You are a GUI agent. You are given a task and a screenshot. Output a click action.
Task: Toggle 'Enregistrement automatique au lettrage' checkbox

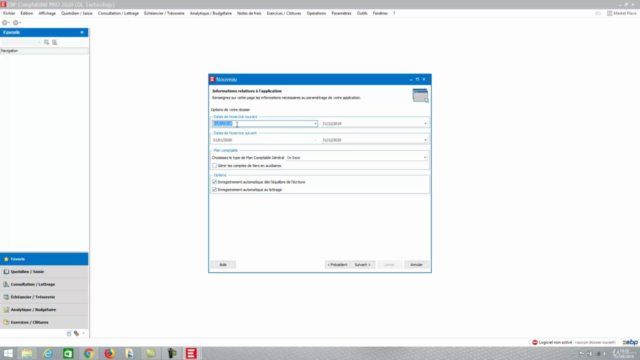(x=214, y=190)
